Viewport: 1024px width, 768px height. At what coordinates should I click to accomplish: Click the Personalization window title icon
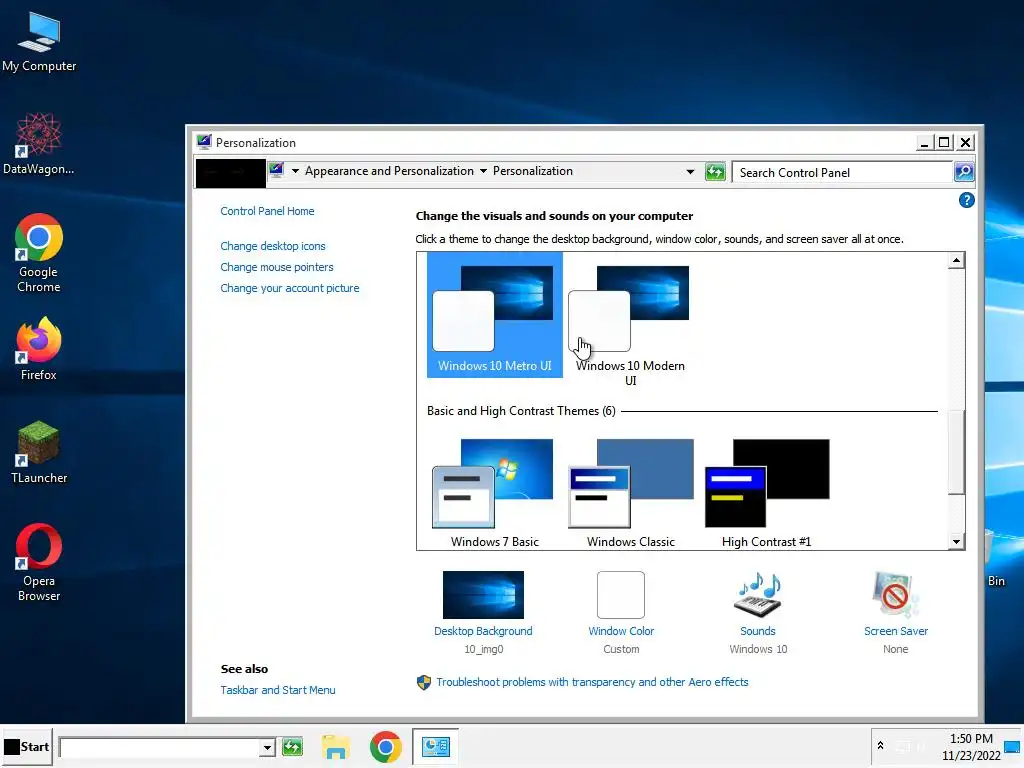pyautogui.click(x=204, y=142)
